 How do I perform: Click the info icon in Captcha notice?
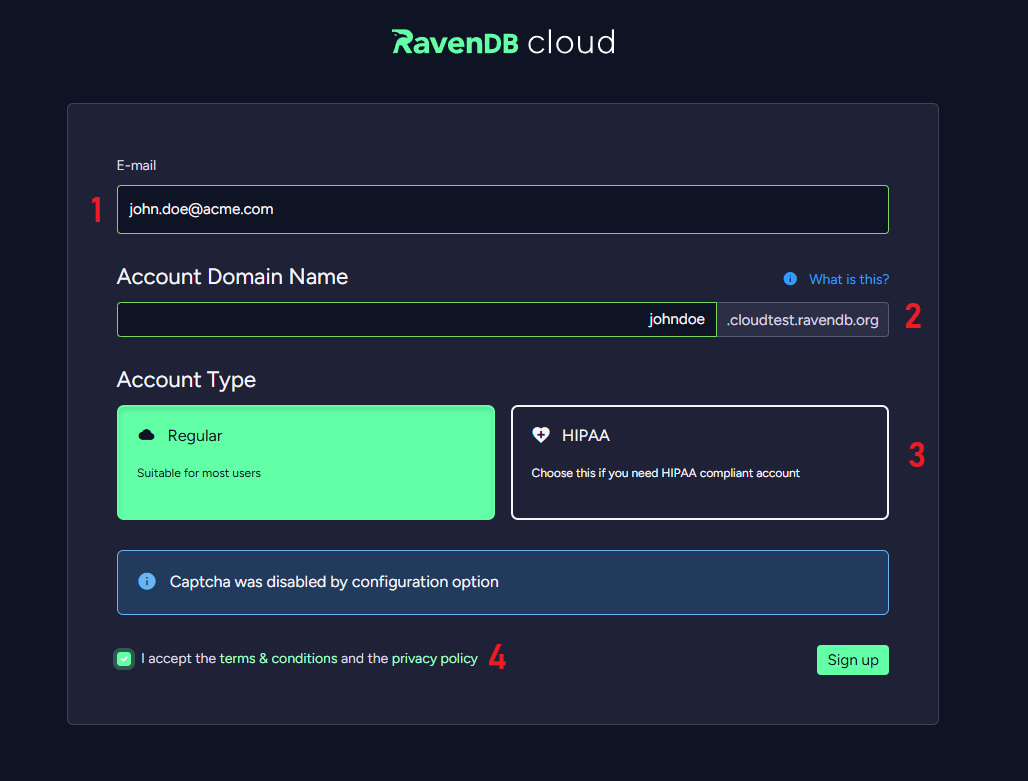tap(147, 581)
